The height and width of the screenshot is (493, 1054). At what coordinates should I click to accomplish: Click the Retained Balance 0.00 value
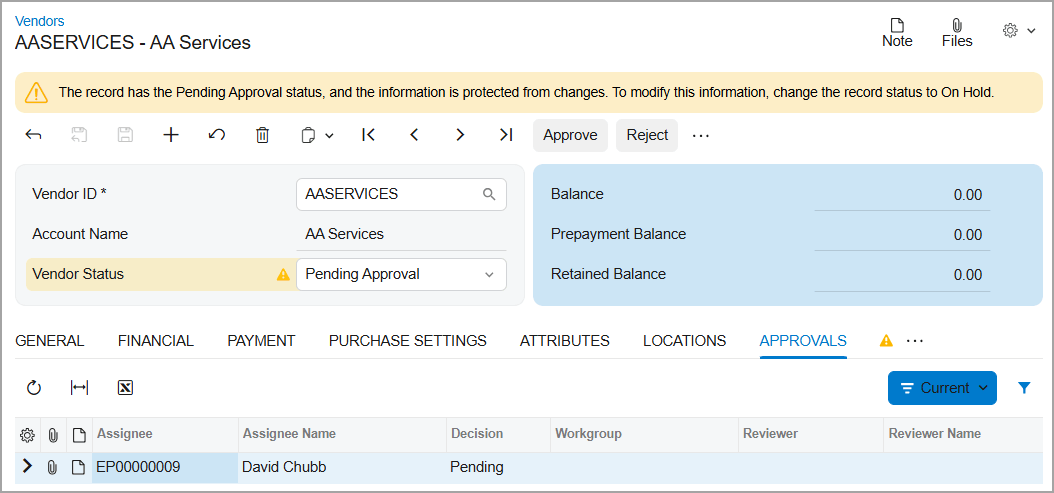click(x=967, y=275)
